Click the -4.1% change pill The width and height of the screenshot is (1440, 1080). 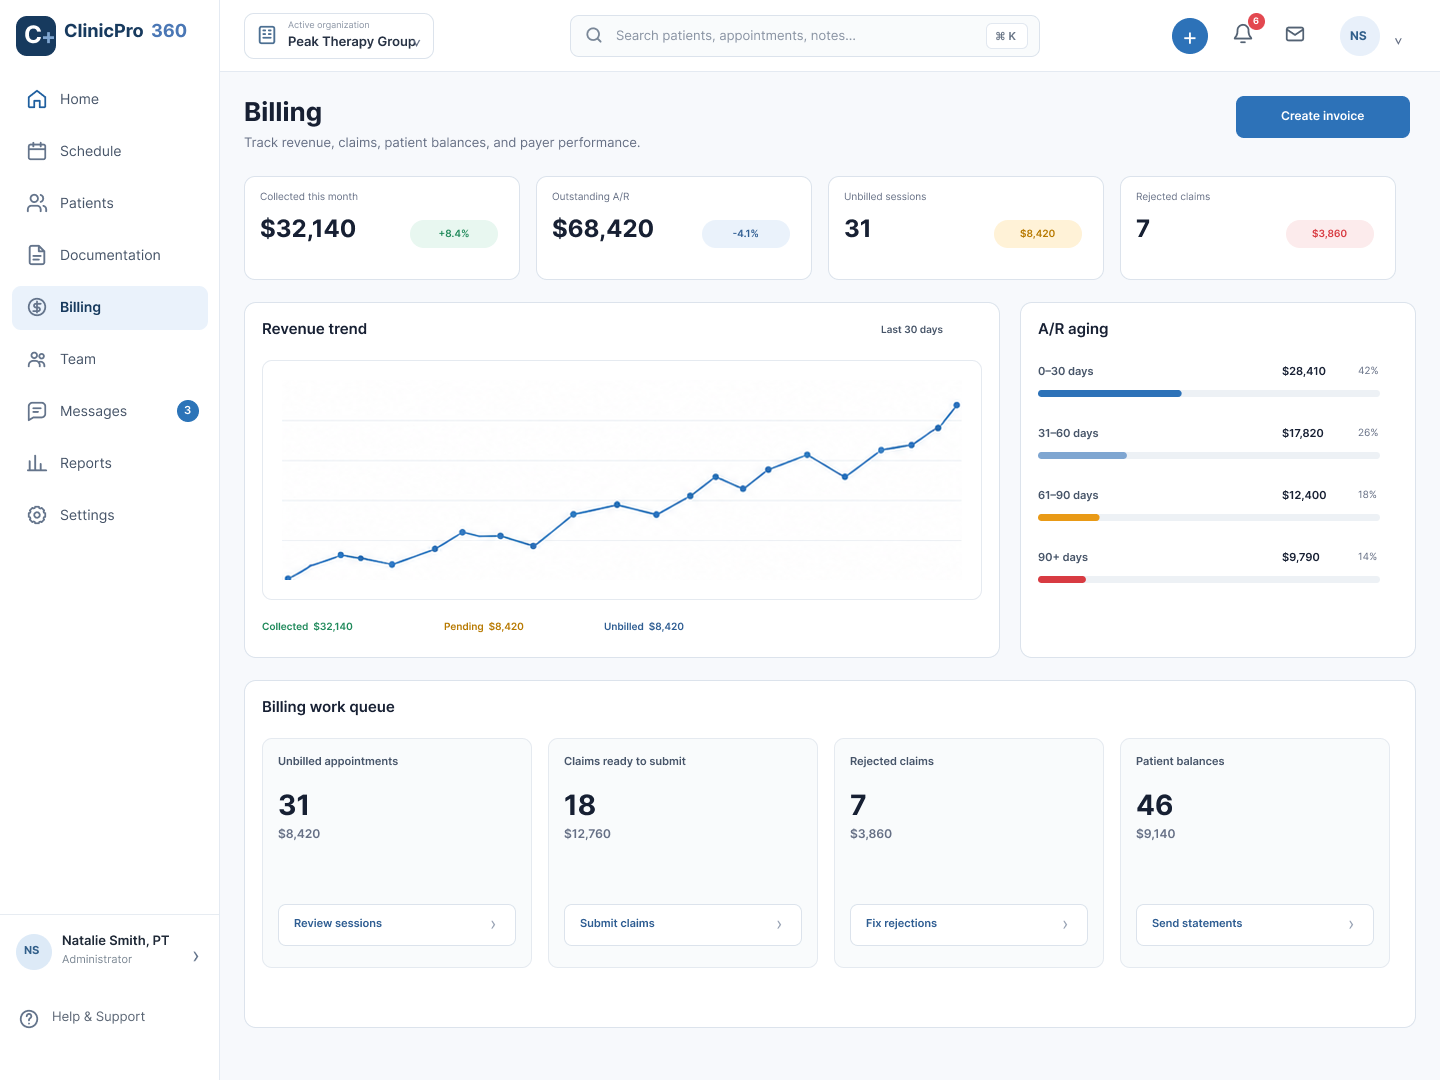(746, 234)
